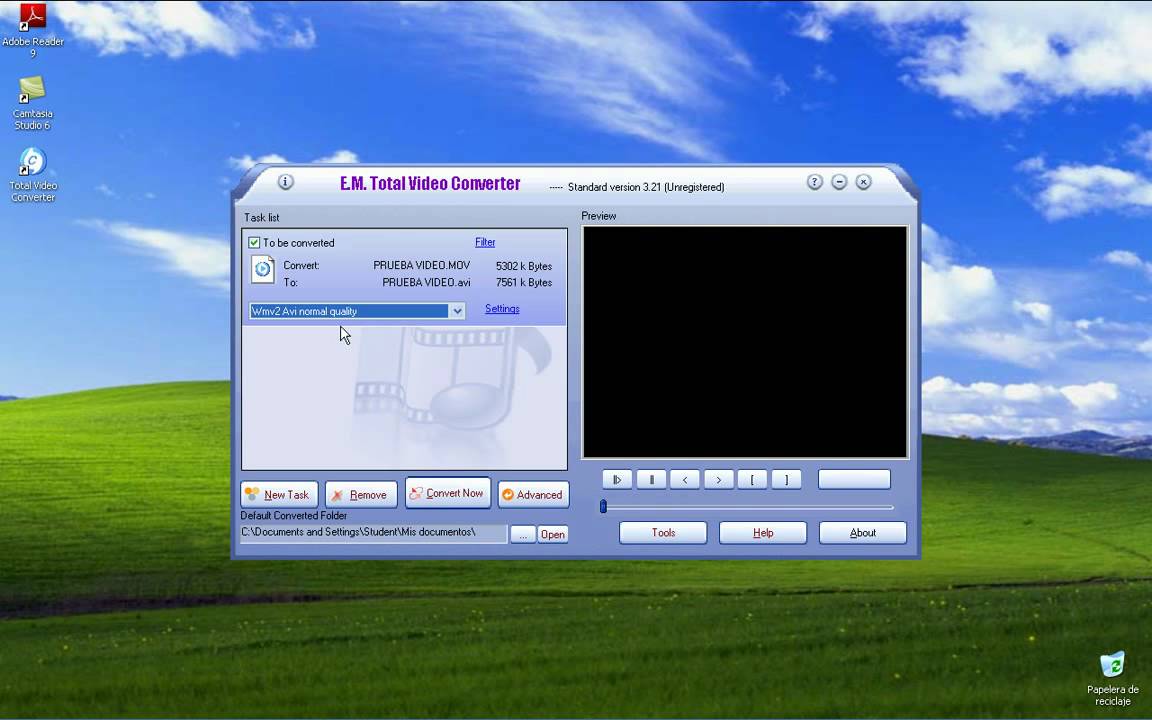Step forward with the > preview button
The image size is (1152, 720).
[x=719, y=480]
